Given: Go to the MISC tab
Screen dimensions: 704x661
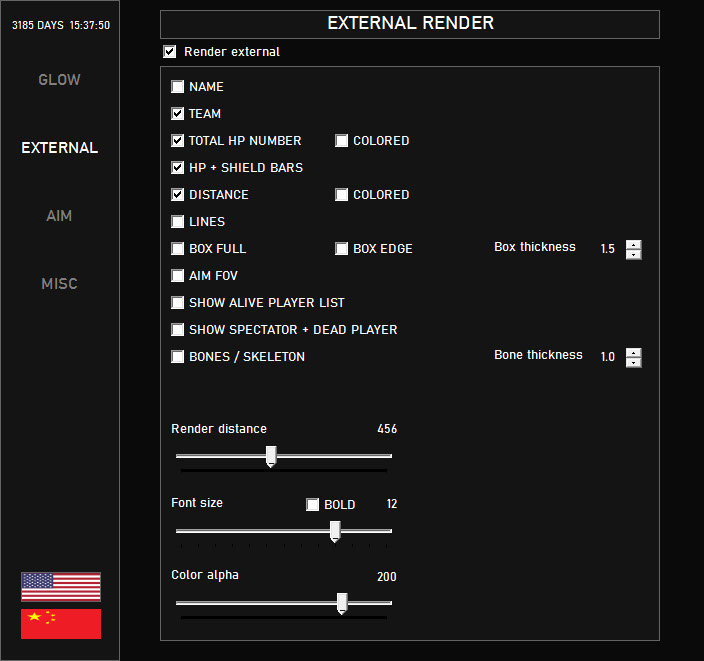Looking at the screenshot, I should [59, 284].
